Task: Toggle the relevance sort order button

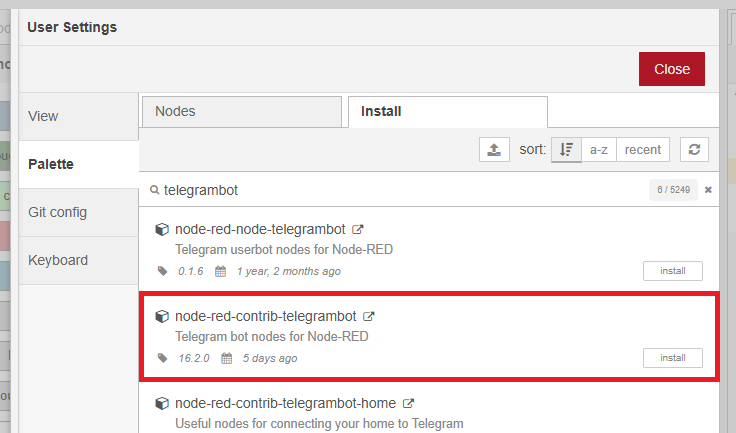Action: [x=566, y=150]
